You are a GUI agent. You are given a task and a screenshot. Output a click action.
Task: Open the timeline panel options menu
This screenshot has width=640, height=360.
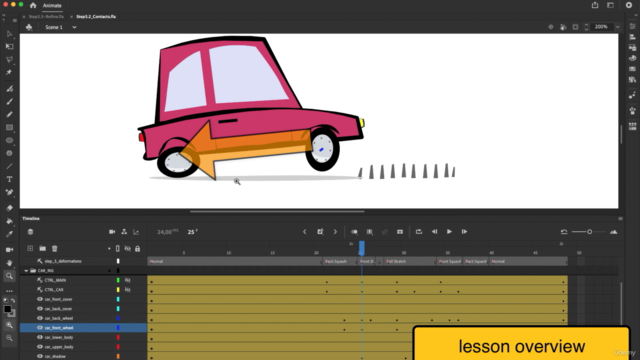620,219
